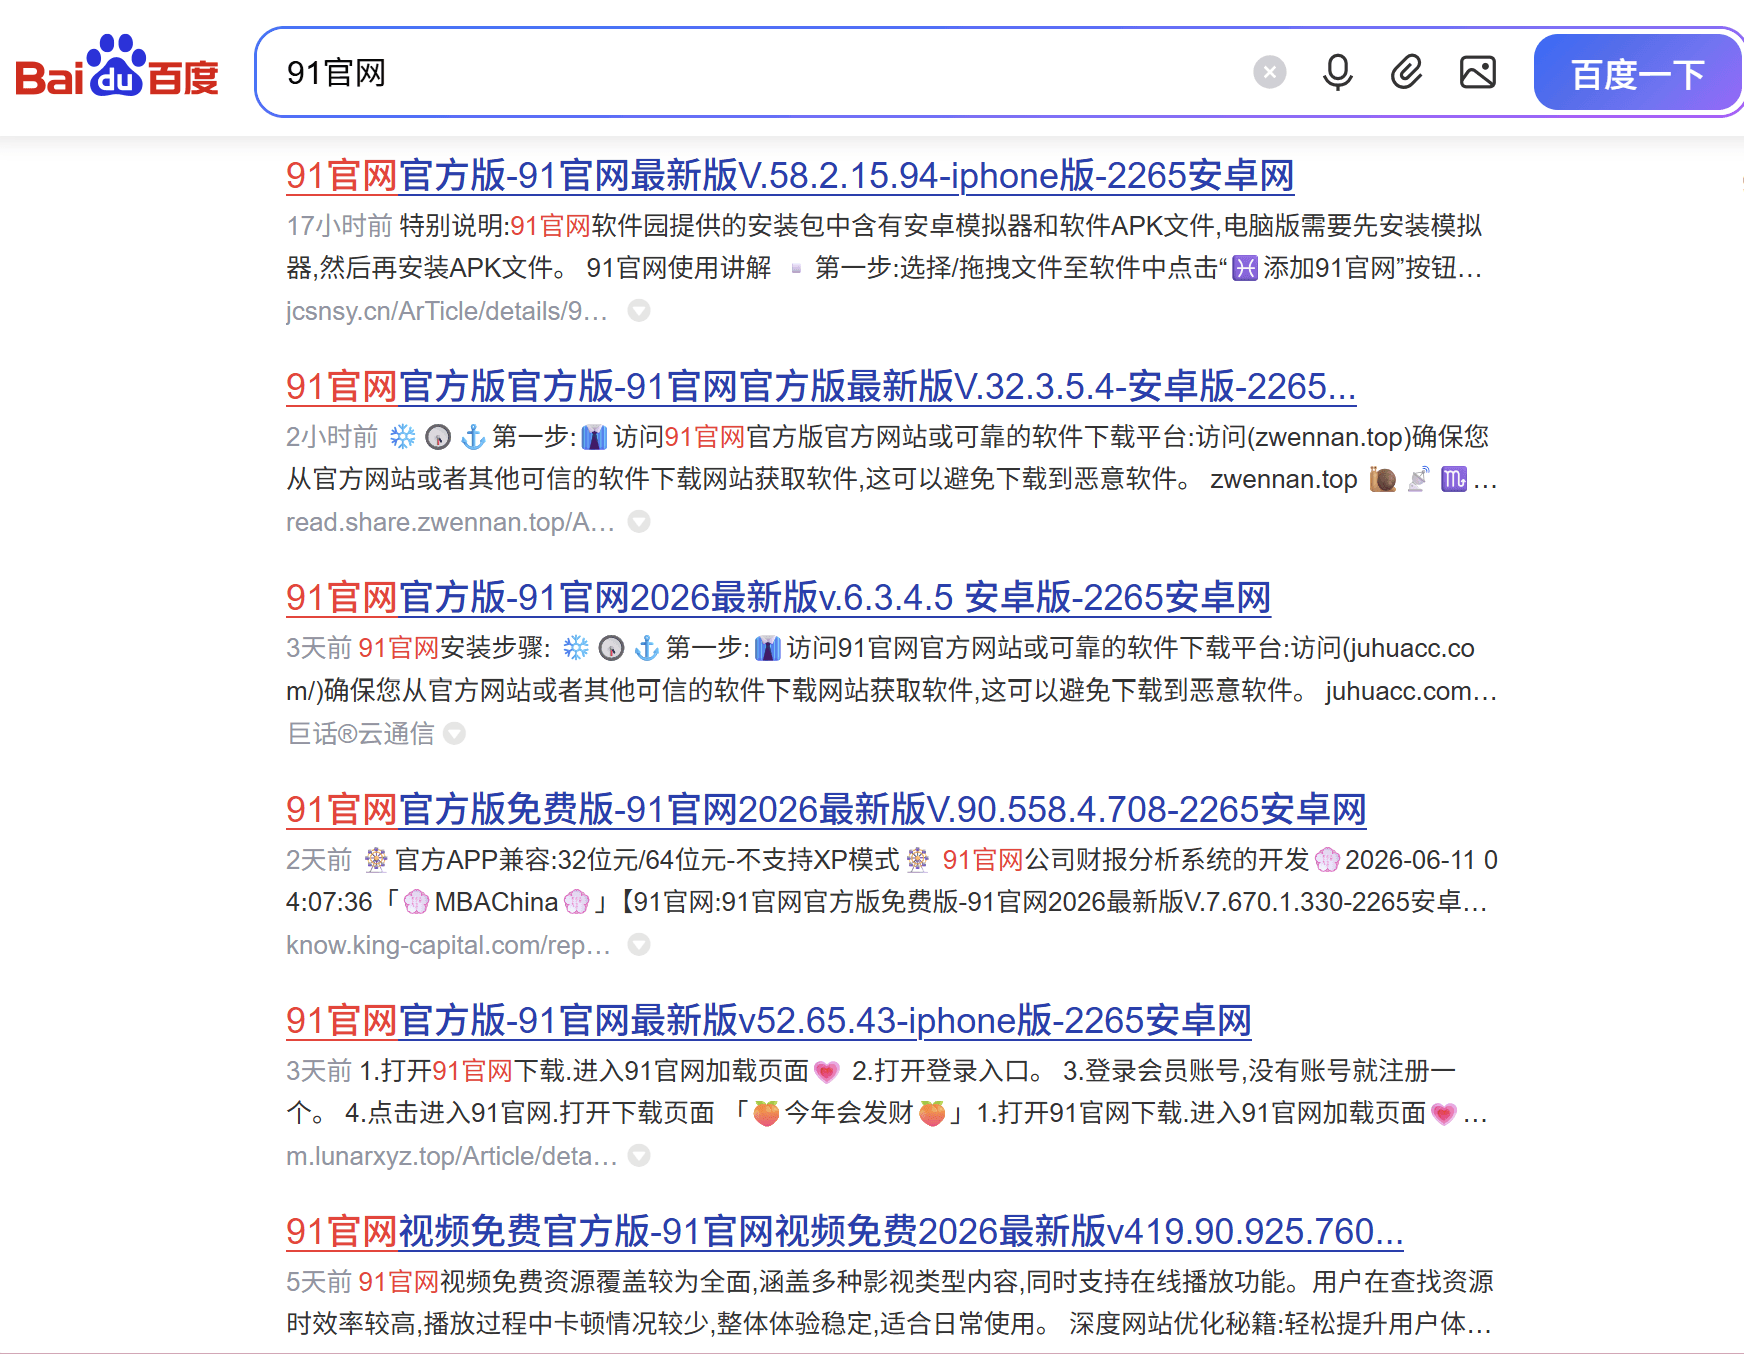Click source label 巨话®云通信
The height and width of the screenshot is (1354, 1744).
click(x=361, y=734)
